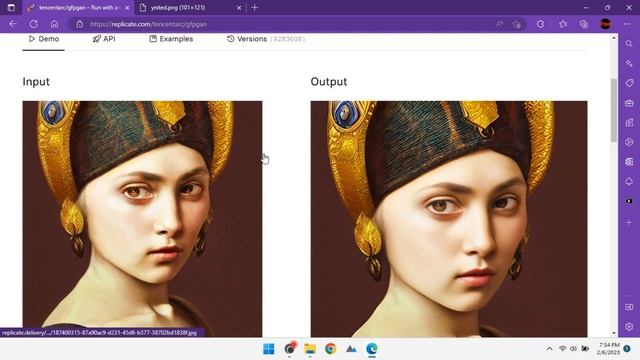Open Edge settings and more menu
640x360 pixels.
[x=627, y=24]
